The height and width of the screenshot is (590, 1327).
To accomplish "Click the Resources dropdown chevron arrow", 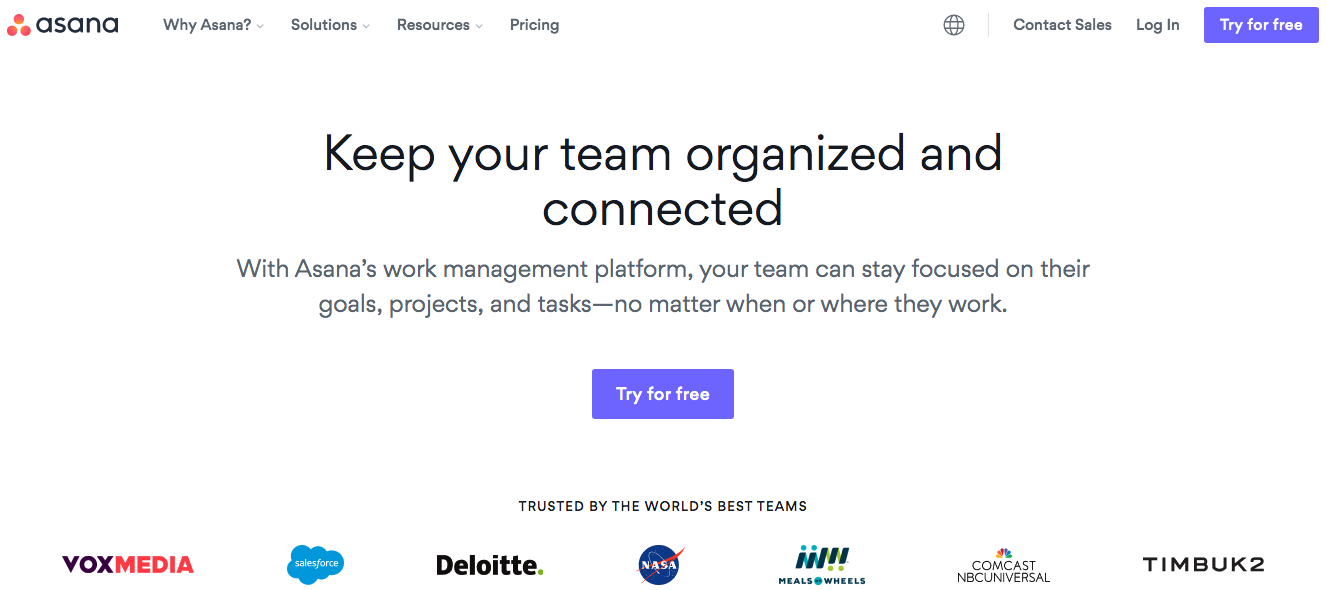I will click(479, 26).
